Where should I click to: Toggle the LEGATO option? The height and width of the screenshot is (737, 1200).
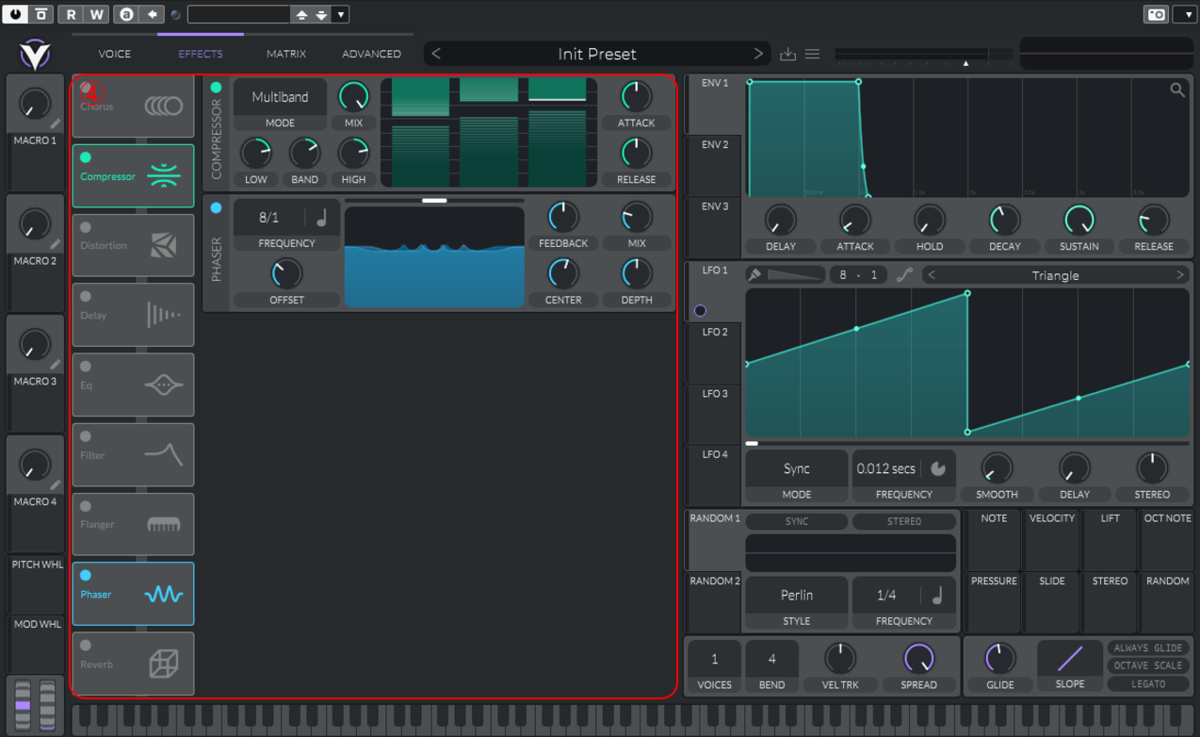coord(1148,684)
